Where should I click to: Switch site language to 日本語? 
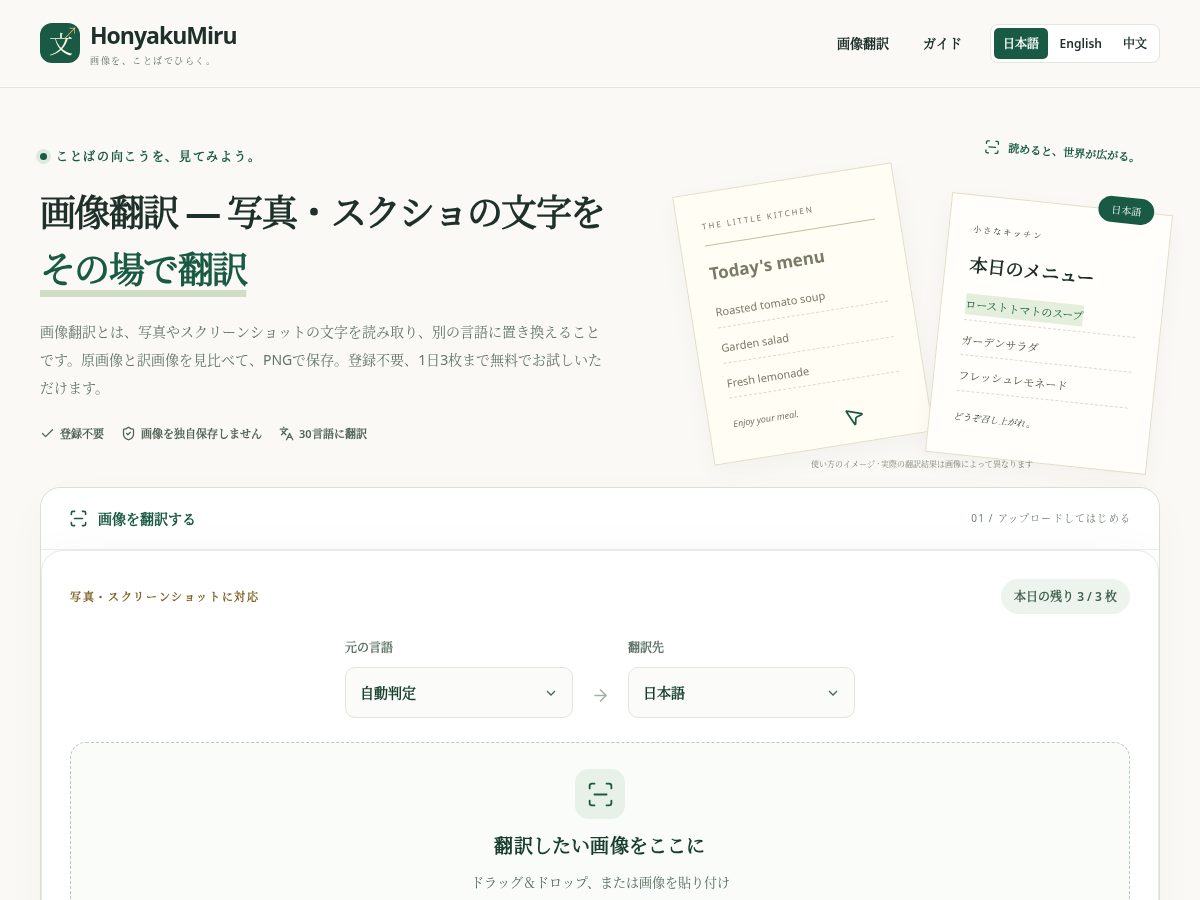(x=1021, y=44)
